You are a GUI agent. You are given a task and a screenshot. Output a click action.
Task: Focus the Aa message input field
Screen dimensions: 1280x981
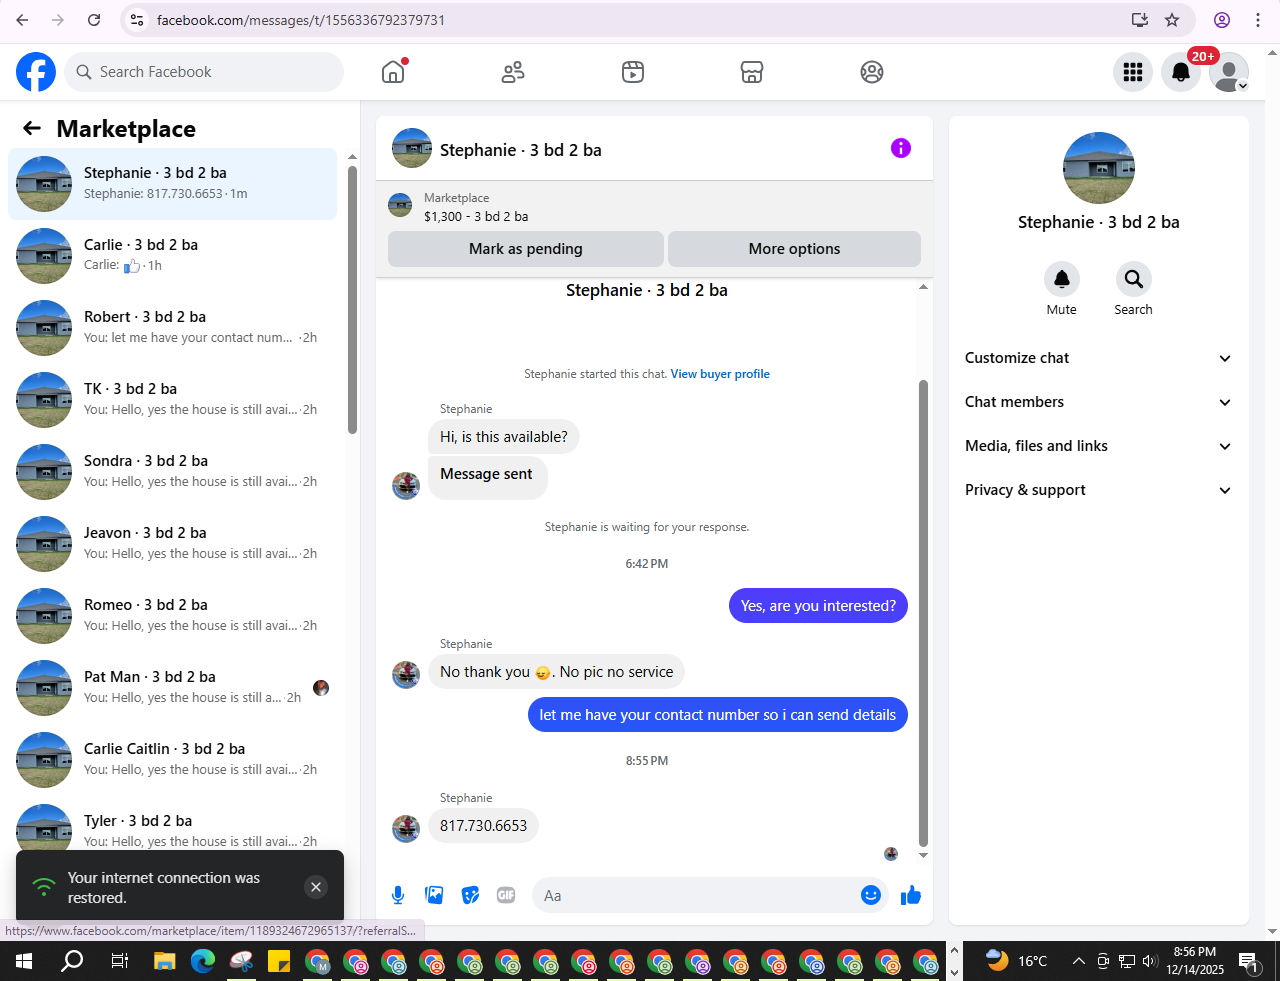tap(695, 895)
